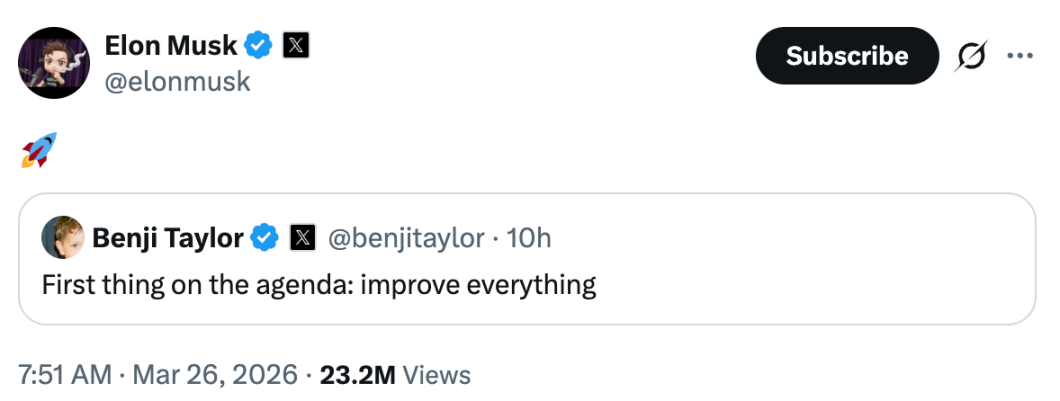Open Elon Musk's profile avatar
This screenshot has height=401, width=1060.
[x=53, y=63]
